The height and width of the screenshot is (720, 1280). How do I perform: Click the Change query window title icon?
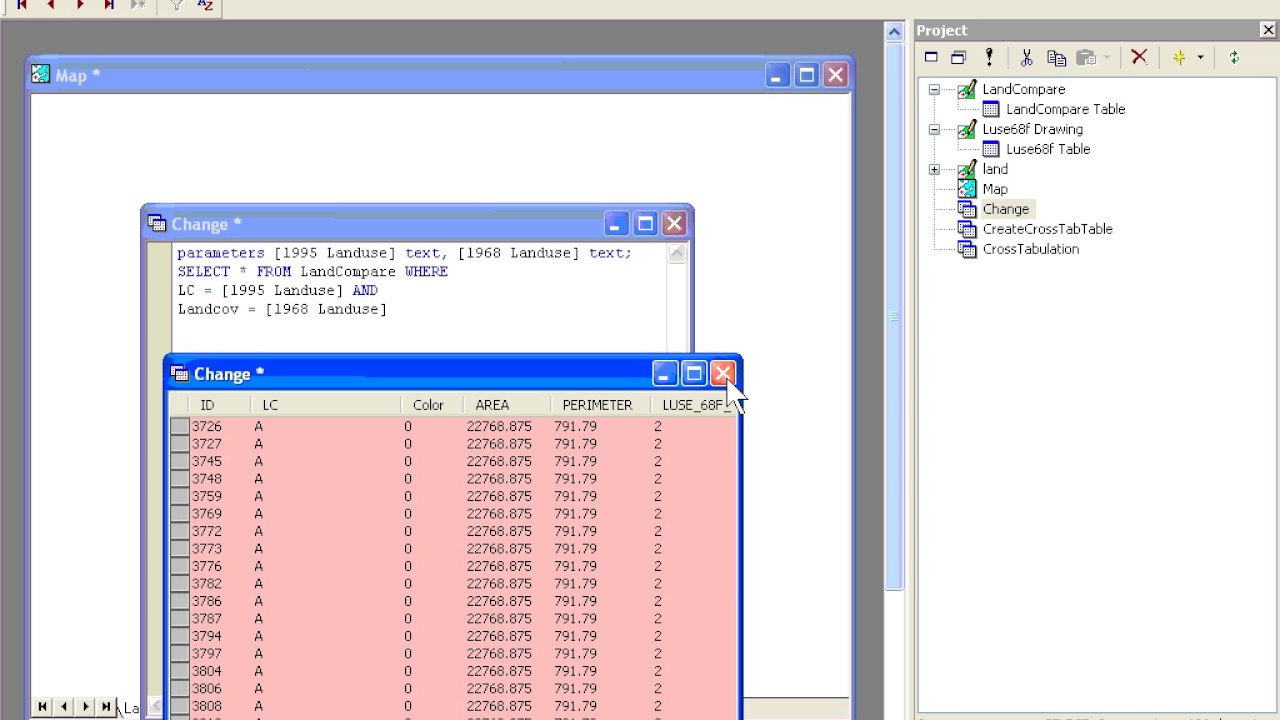coord(156,224)
